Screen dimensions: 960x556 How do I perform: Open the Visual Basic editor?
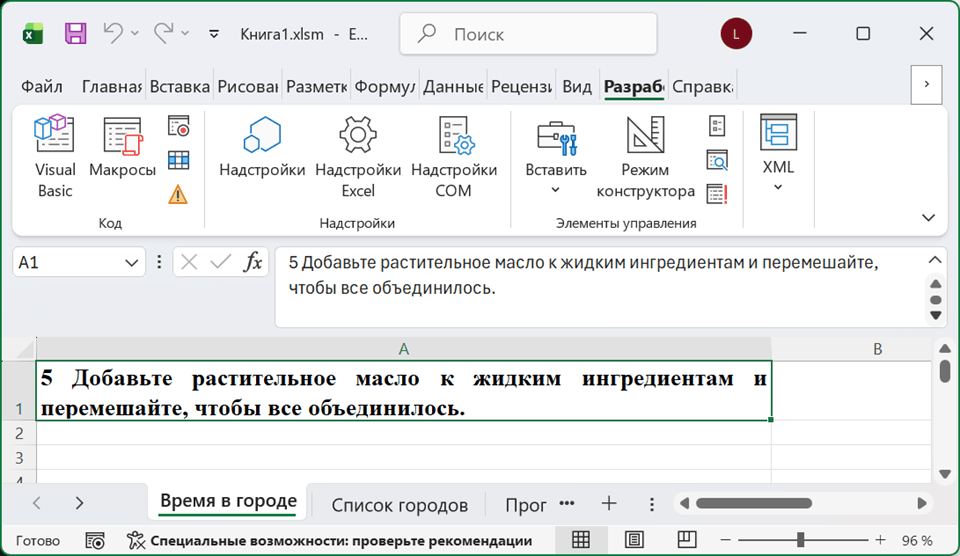54,156
